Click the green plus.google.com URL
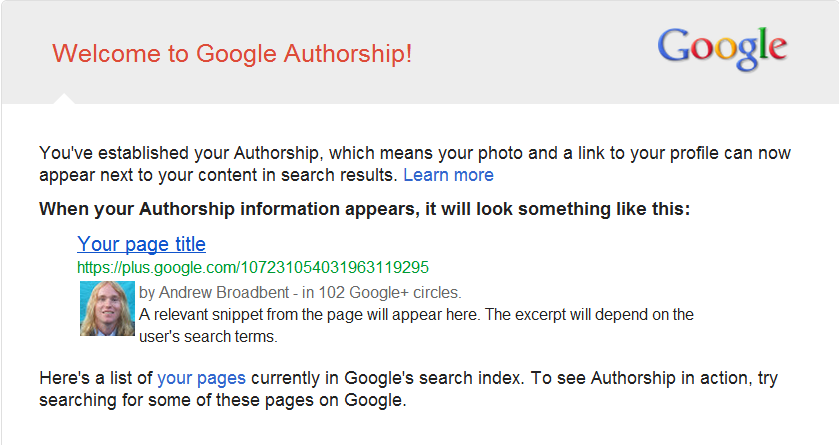The width and height of the screenshot is (839, 445). click(253, 267)
